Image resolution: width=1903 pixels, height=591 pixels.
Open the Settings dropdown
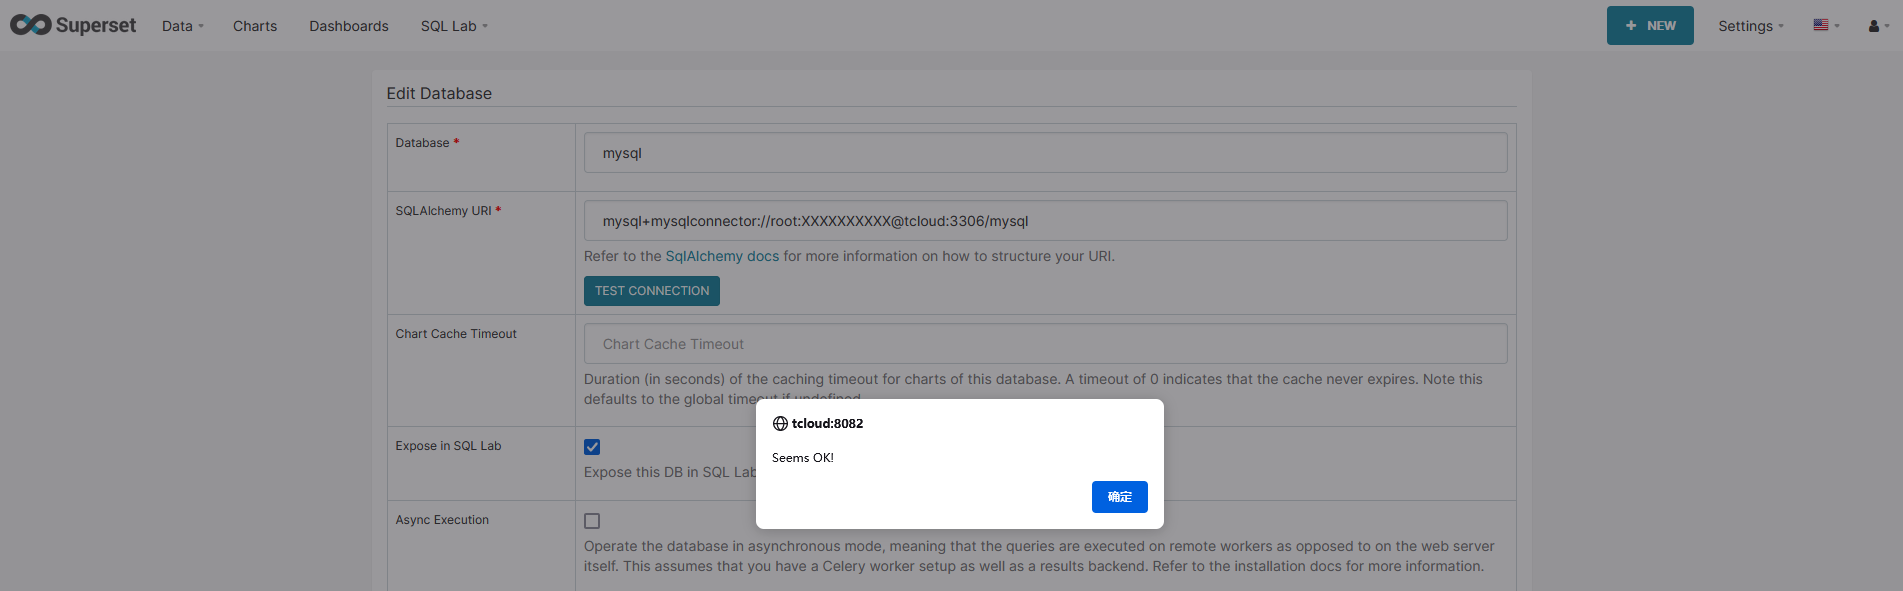[1751, 26]
